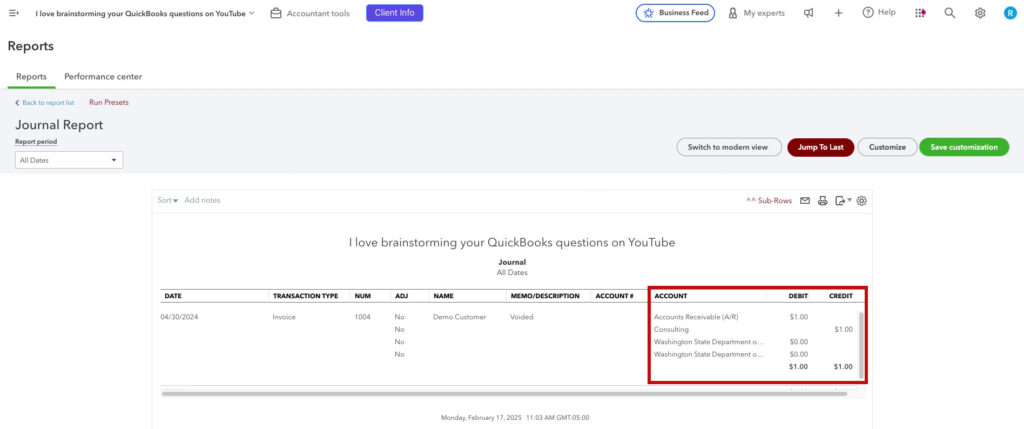Click the report's vertical scrollbar

(861, 345)
